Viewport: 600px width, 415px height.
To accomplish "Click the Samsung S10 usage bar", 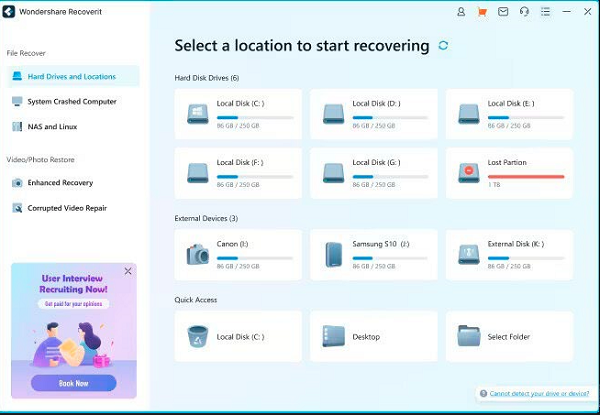I will coord(390,258).
